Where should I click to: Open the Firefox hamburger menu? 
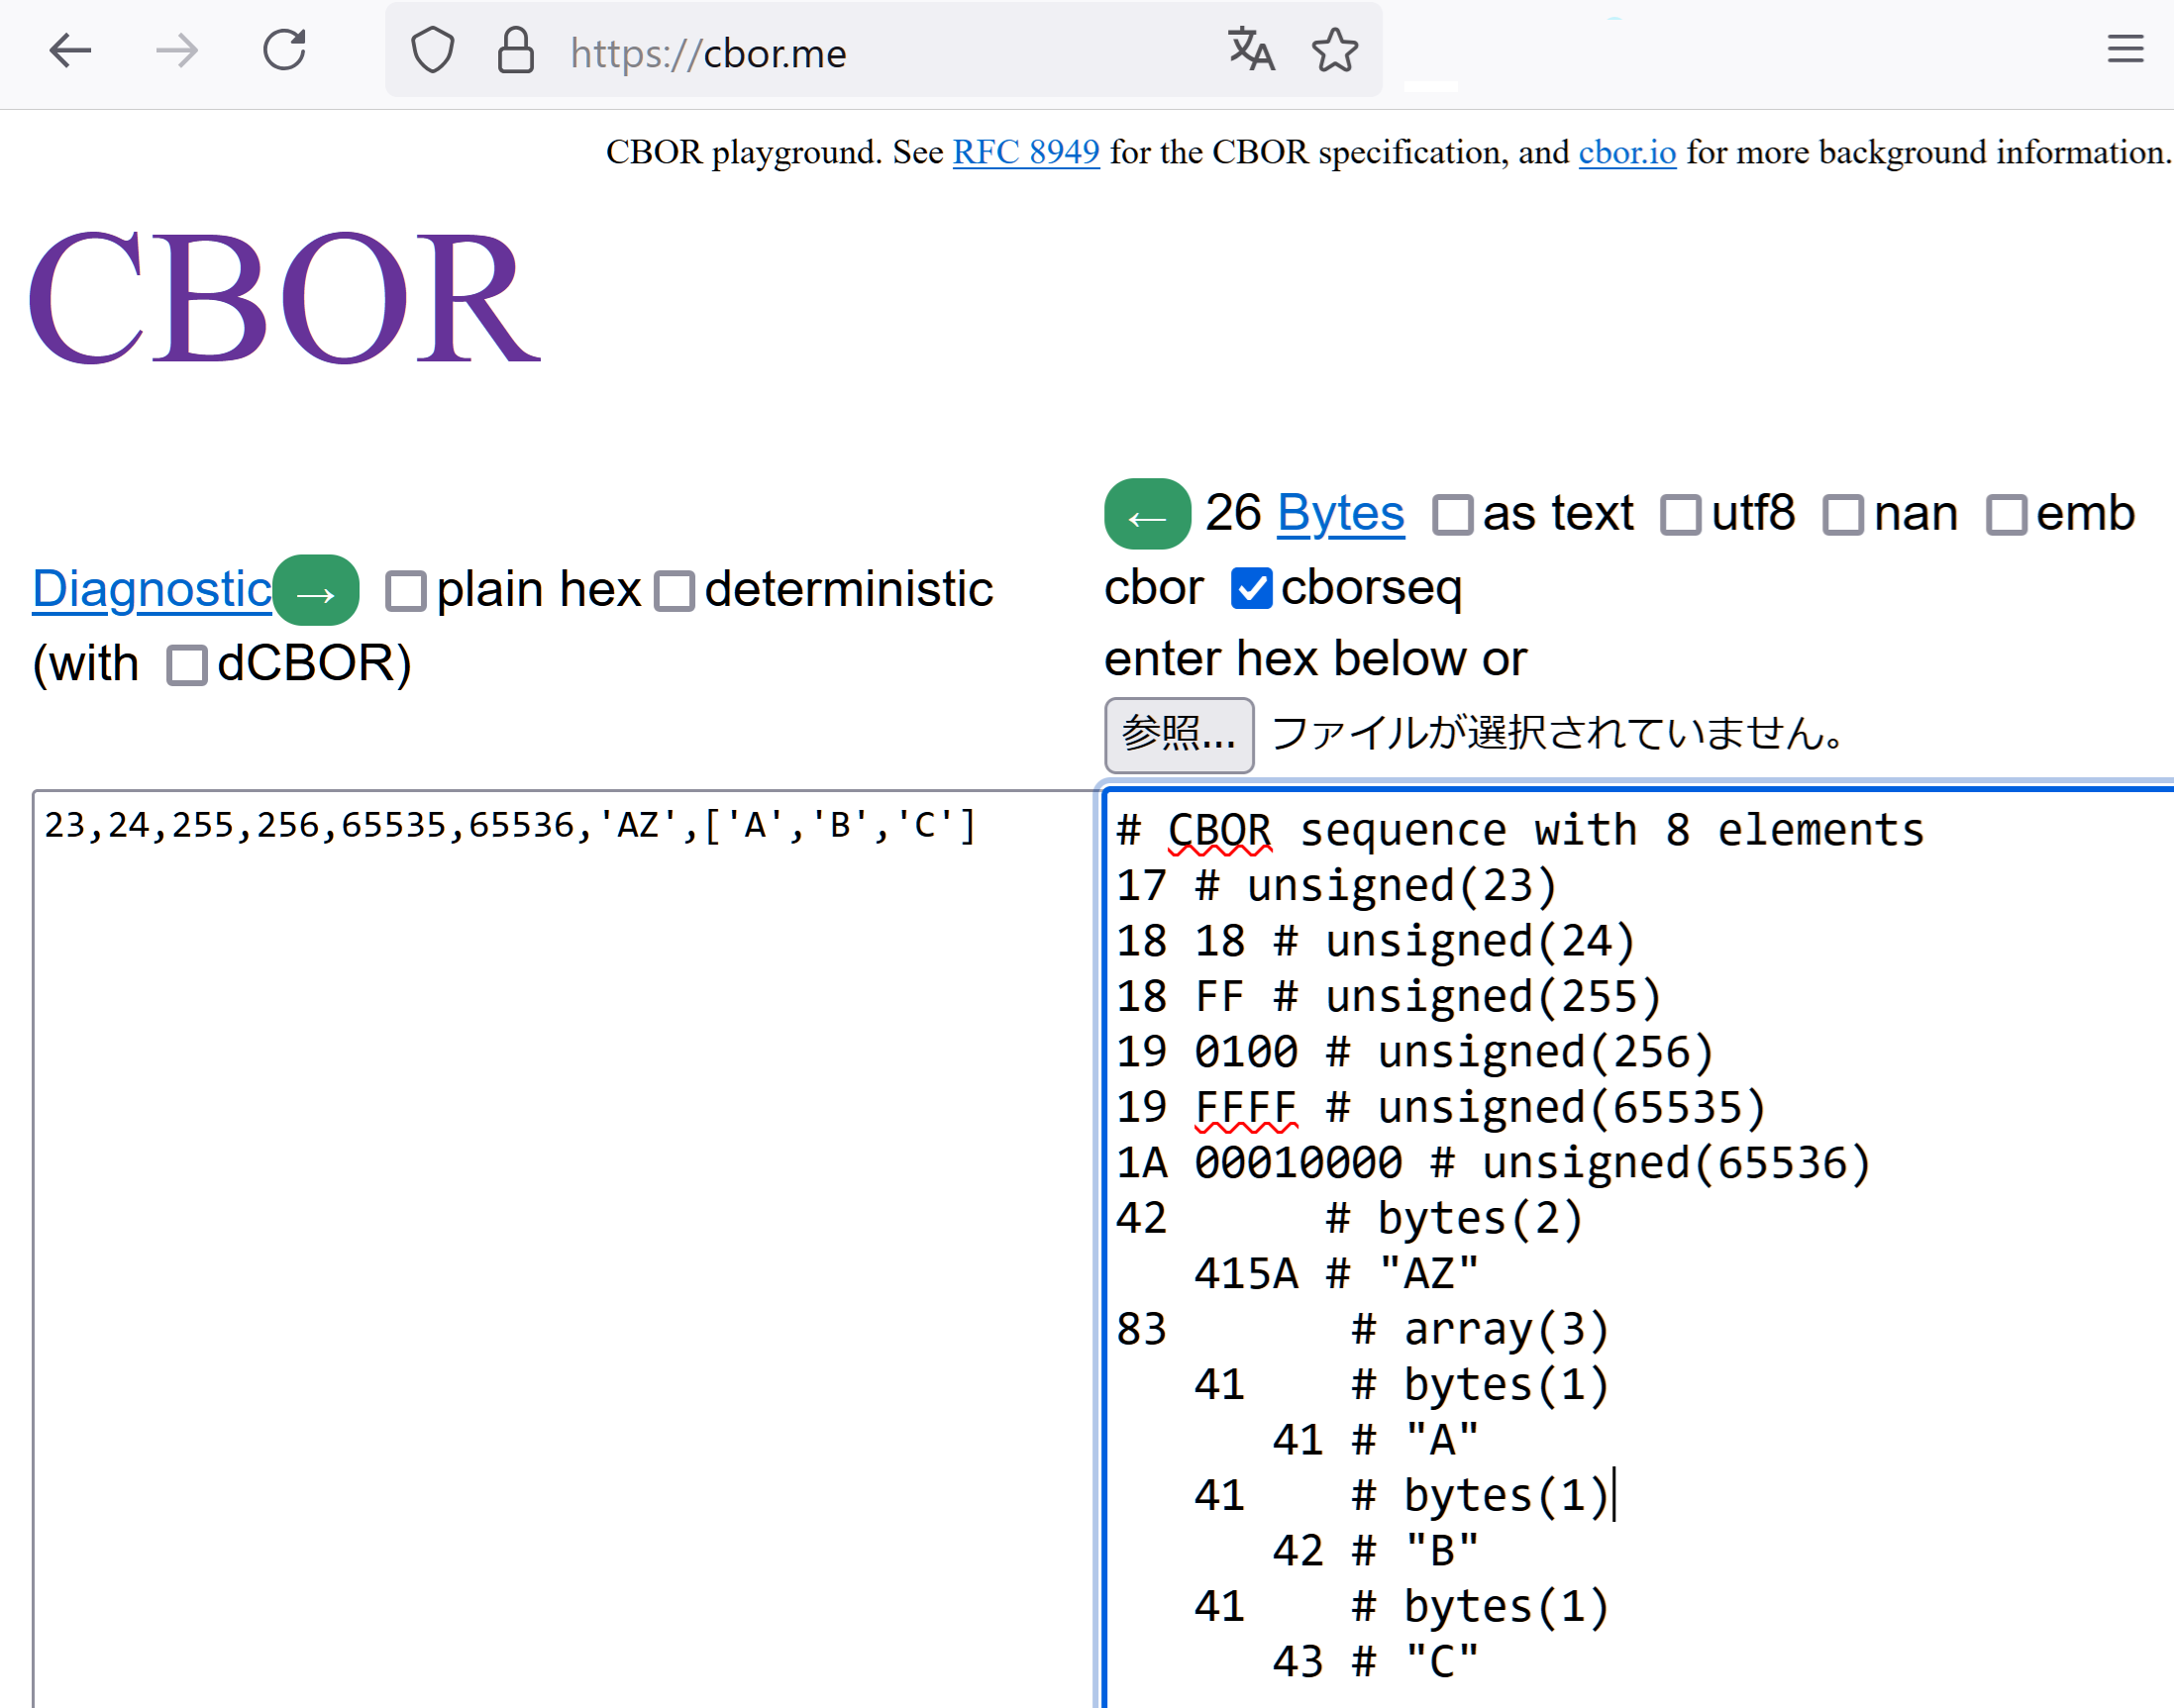(2125, 49)
